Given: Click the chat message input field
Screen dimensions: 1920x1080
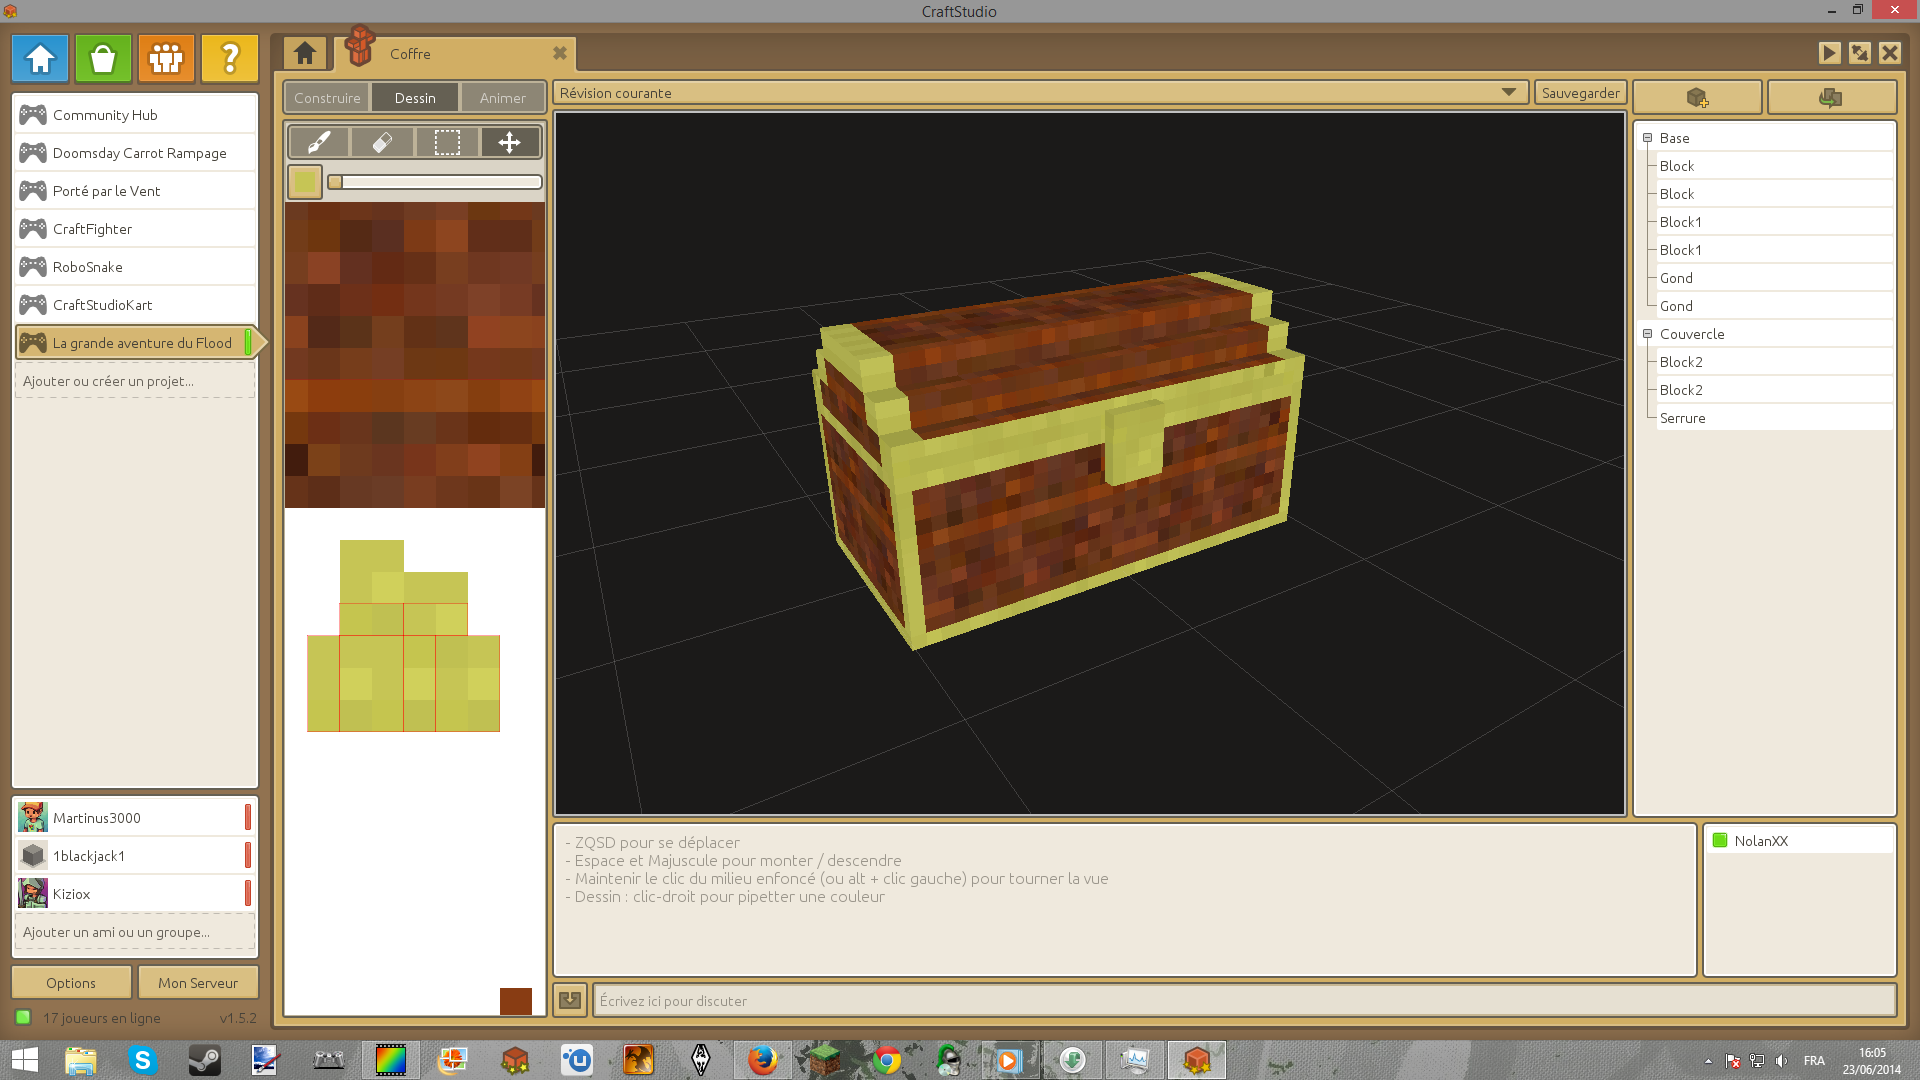Looking at the screenshot, I should 1243,1001.
